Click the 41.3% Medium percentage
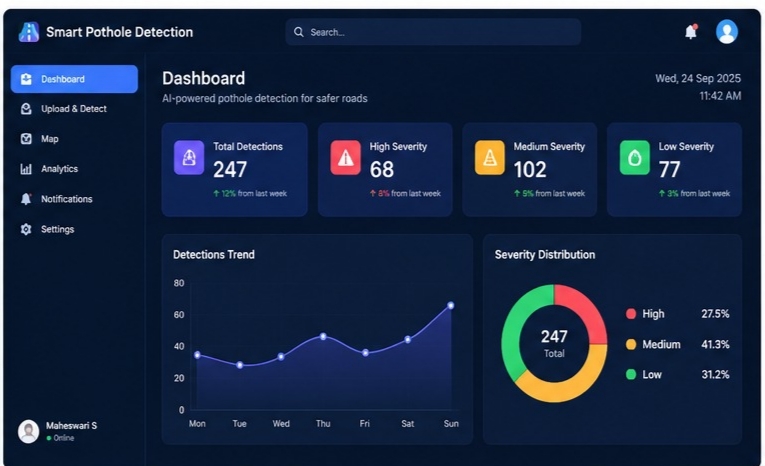The height and width of the screenshot is (466, 765). click(715, 344)
